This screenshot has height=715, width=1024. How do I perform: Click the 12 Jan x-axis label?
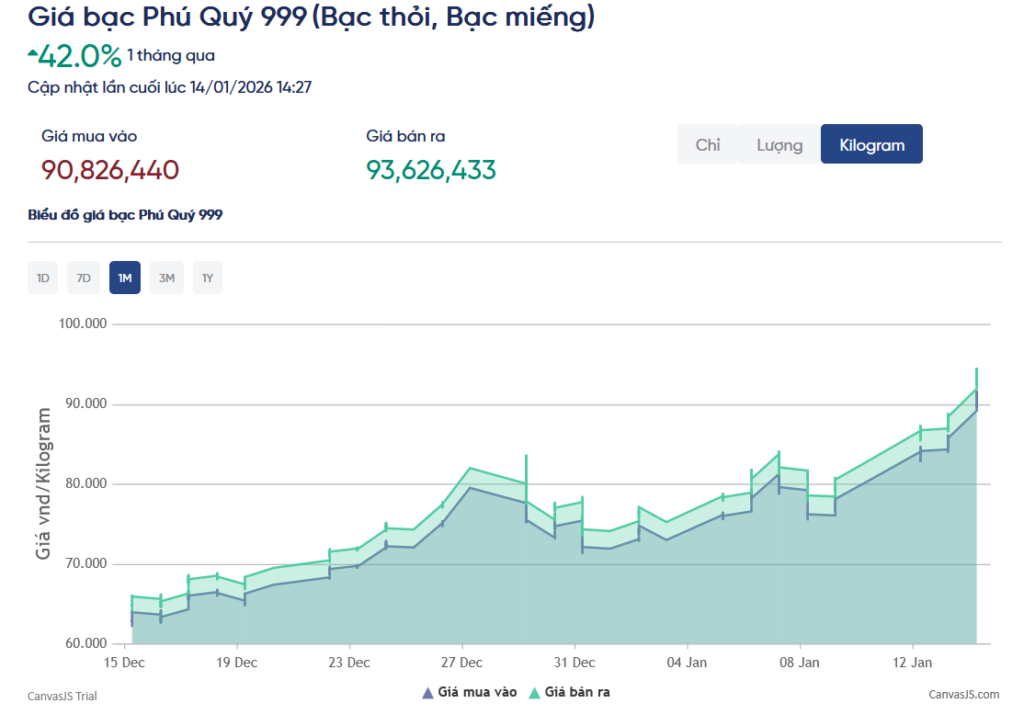pyautogui.click(x=912, y=662)
